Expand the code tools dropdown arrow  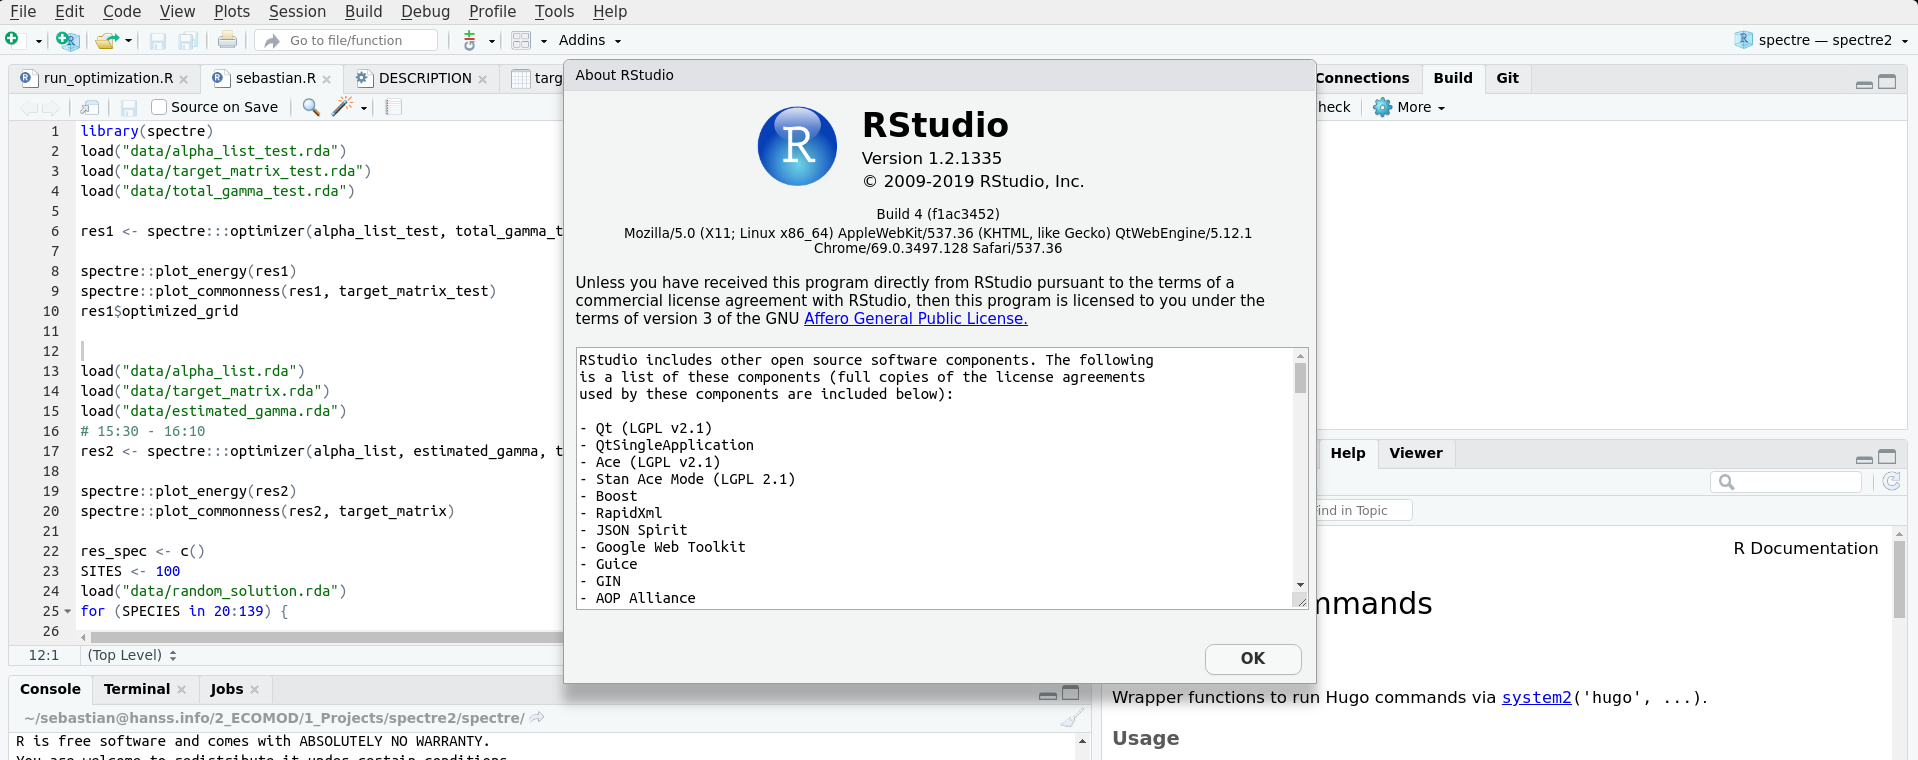coord(364,108)
